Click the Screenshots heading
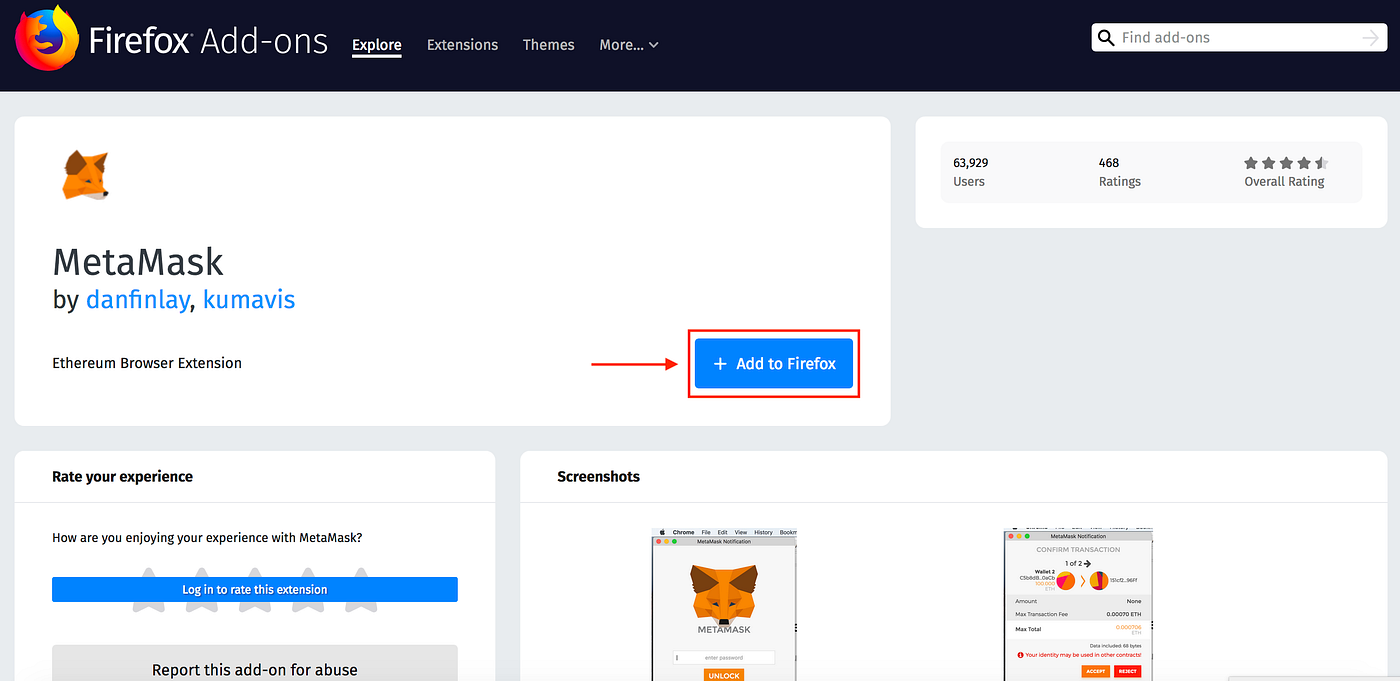The height and width of the screenshot is (681, 1400). pyautogui.click(x=598, y=477)
